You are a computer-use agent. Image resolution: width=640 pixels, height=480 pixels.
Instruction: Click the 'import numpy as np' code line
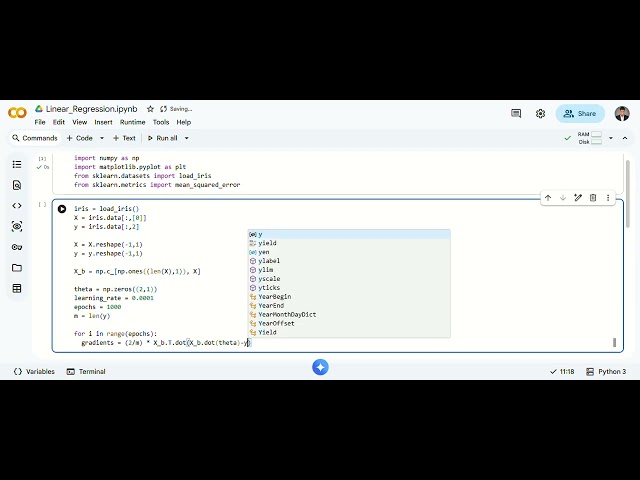107,158
